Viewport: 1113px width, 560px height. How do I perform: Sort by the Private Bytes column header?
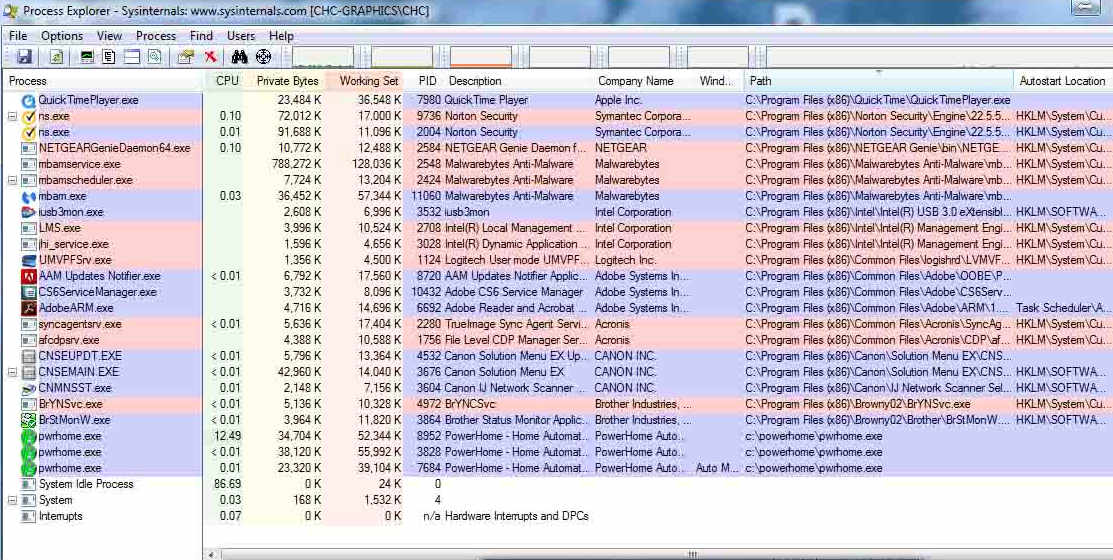[x=285, y=81]
